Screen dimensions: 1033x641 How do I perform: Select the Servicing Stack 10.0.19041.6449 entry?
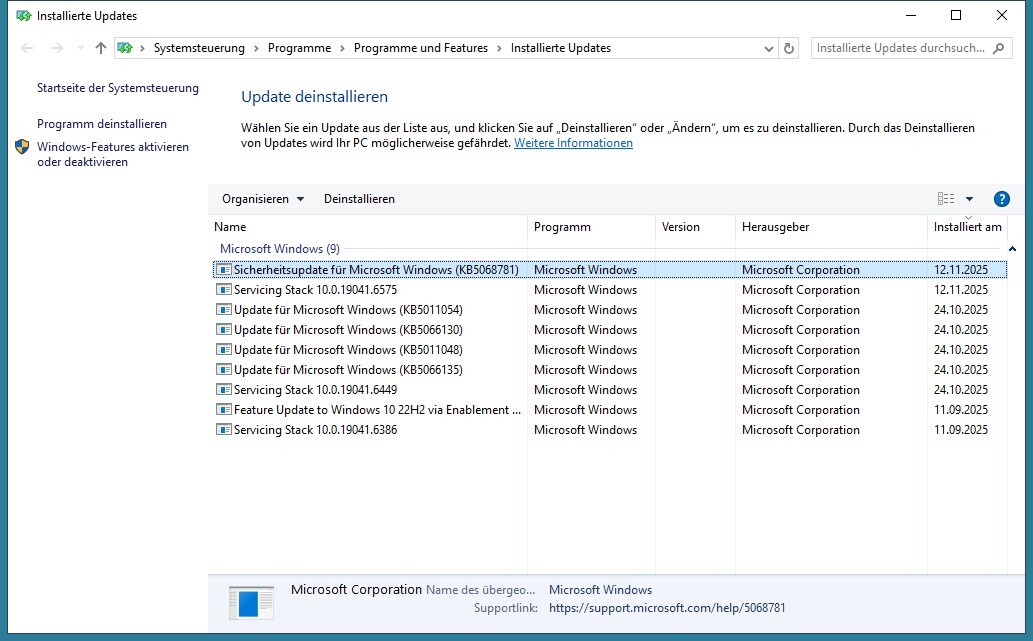[329, 390]
